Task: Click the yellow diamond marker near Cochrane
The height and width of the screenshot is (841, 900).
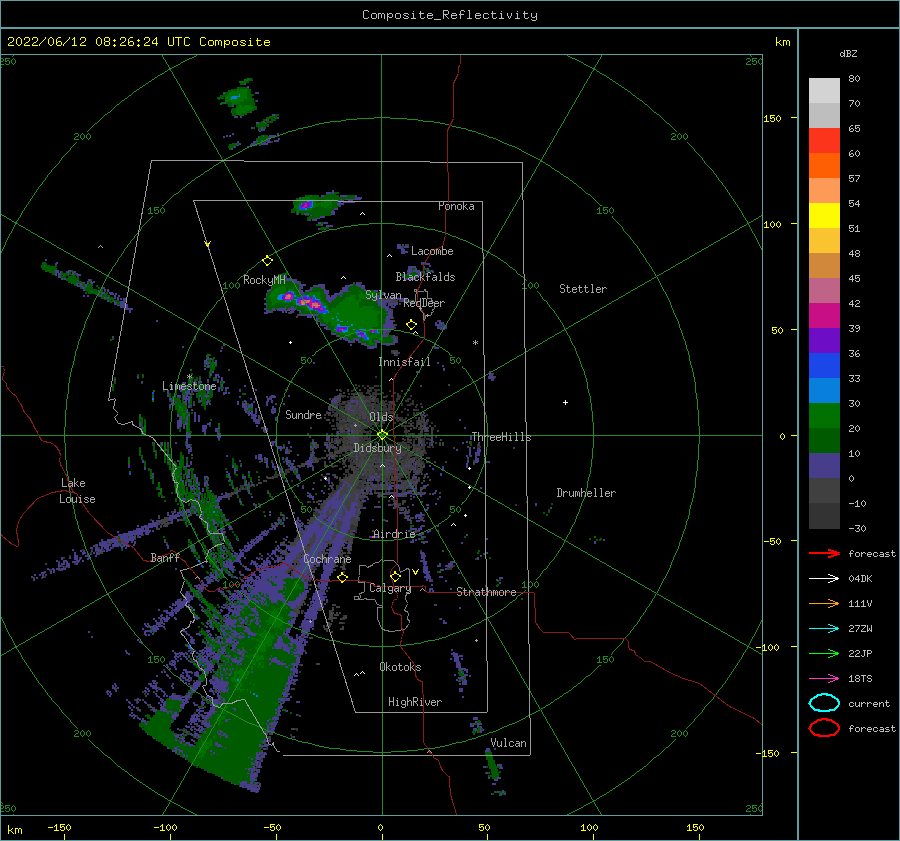Action: point(343,577)
